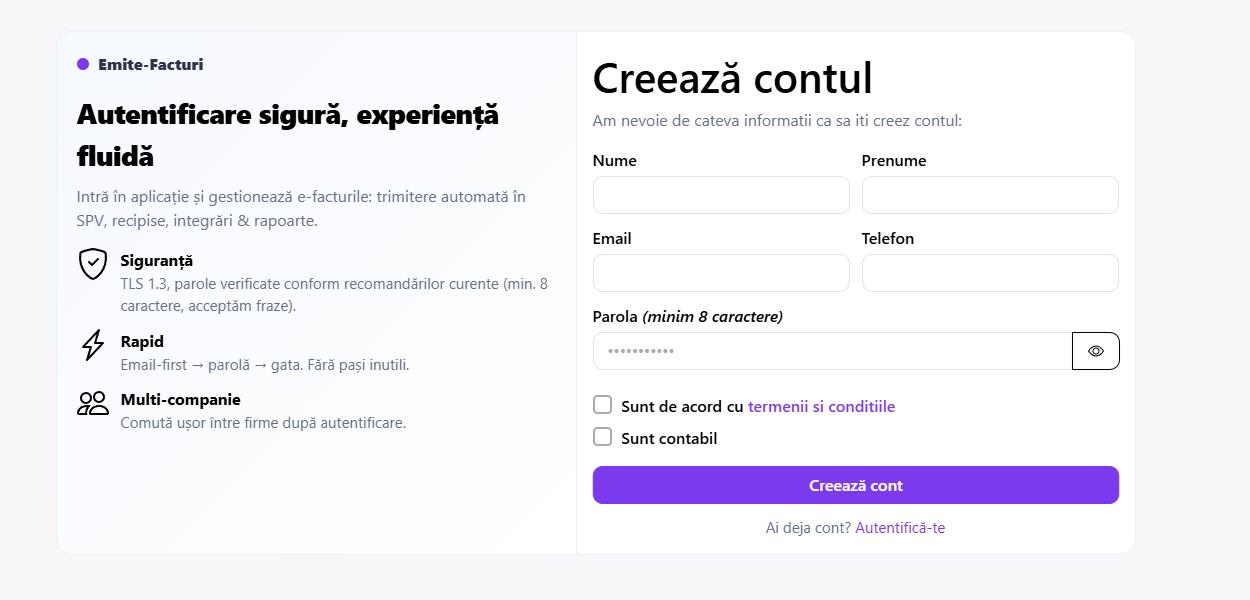Image resolution: width=1250 pixels, height=600 pixels.
Task: Click the shield icon next to Siguranță
Action: (x=92, y=264)
